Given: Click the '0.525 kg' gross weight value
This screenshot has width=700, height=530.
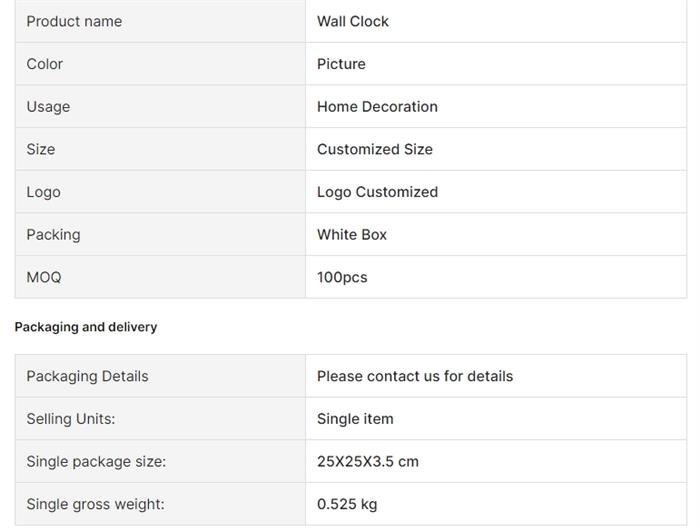Looking at the screenshot, I should [347, 504].
